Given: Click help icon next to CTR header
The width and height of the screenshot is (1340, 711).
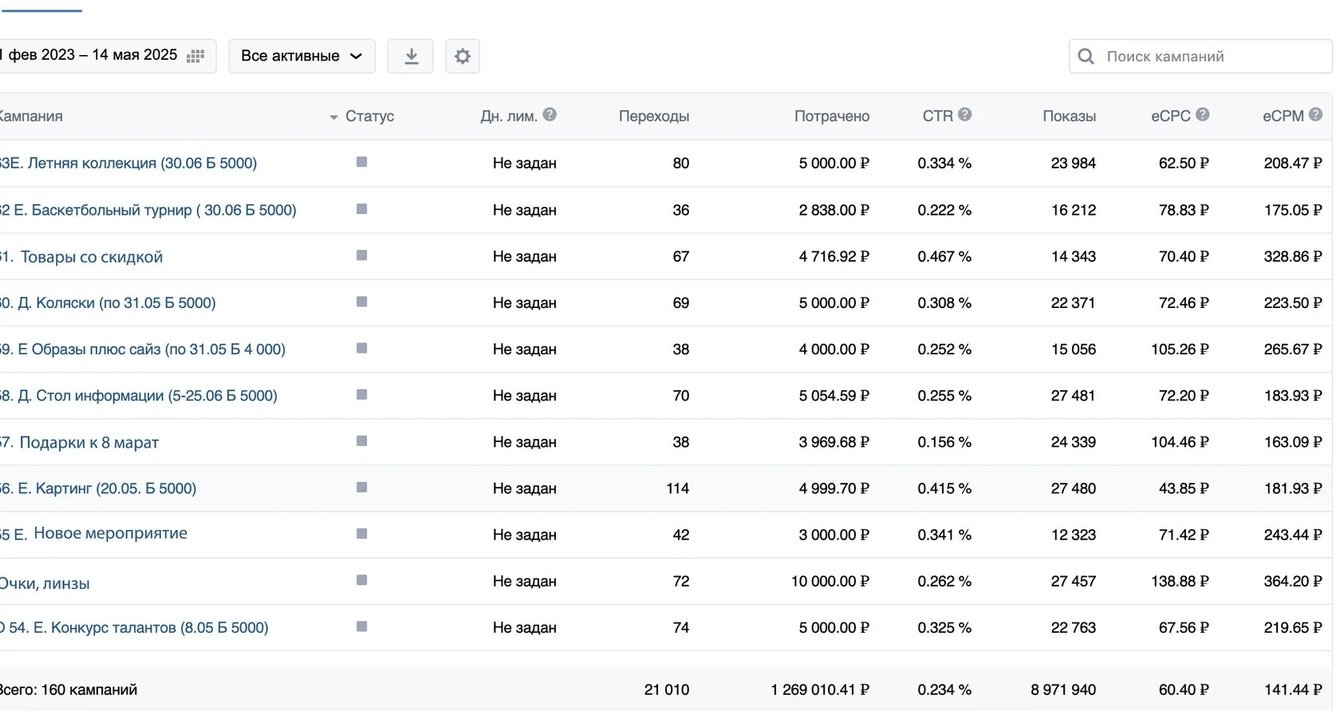Looking at the screenshot, I should pos(965,115).
